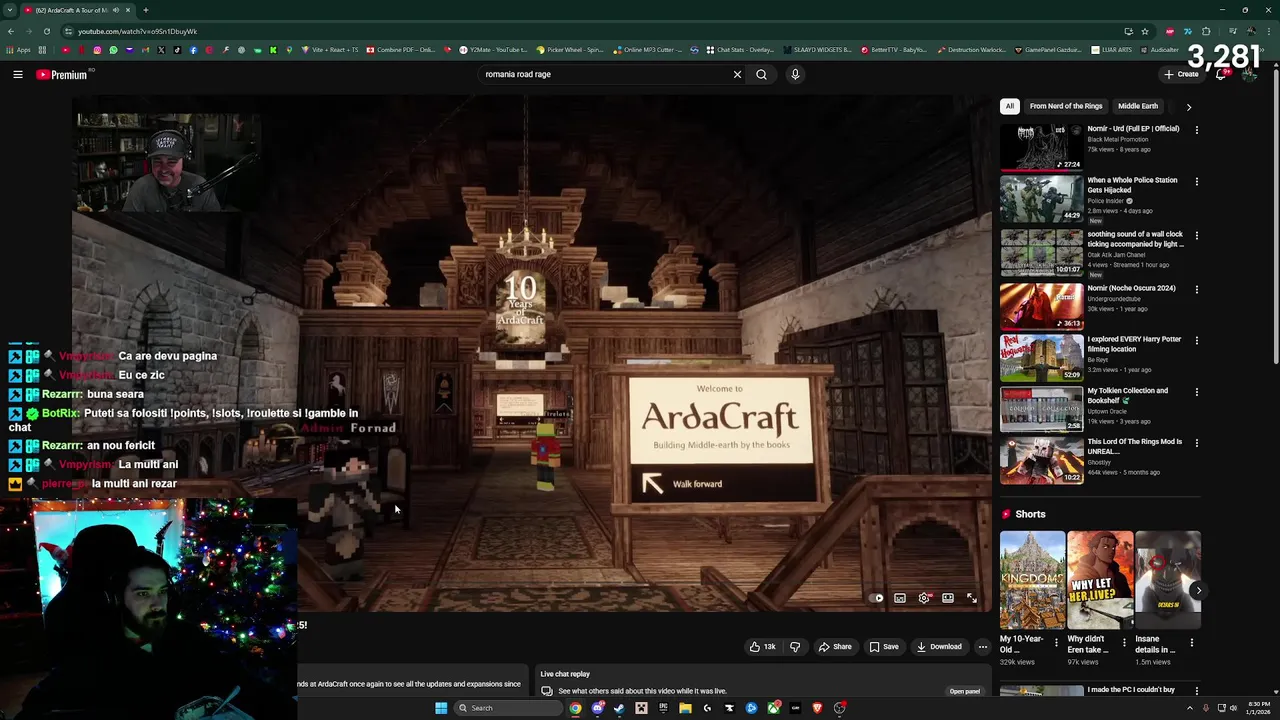Image resolution: width=1280 pixels, height=720 pixels.
Task: Go back with browser back arrow
Action: point(11,31)
